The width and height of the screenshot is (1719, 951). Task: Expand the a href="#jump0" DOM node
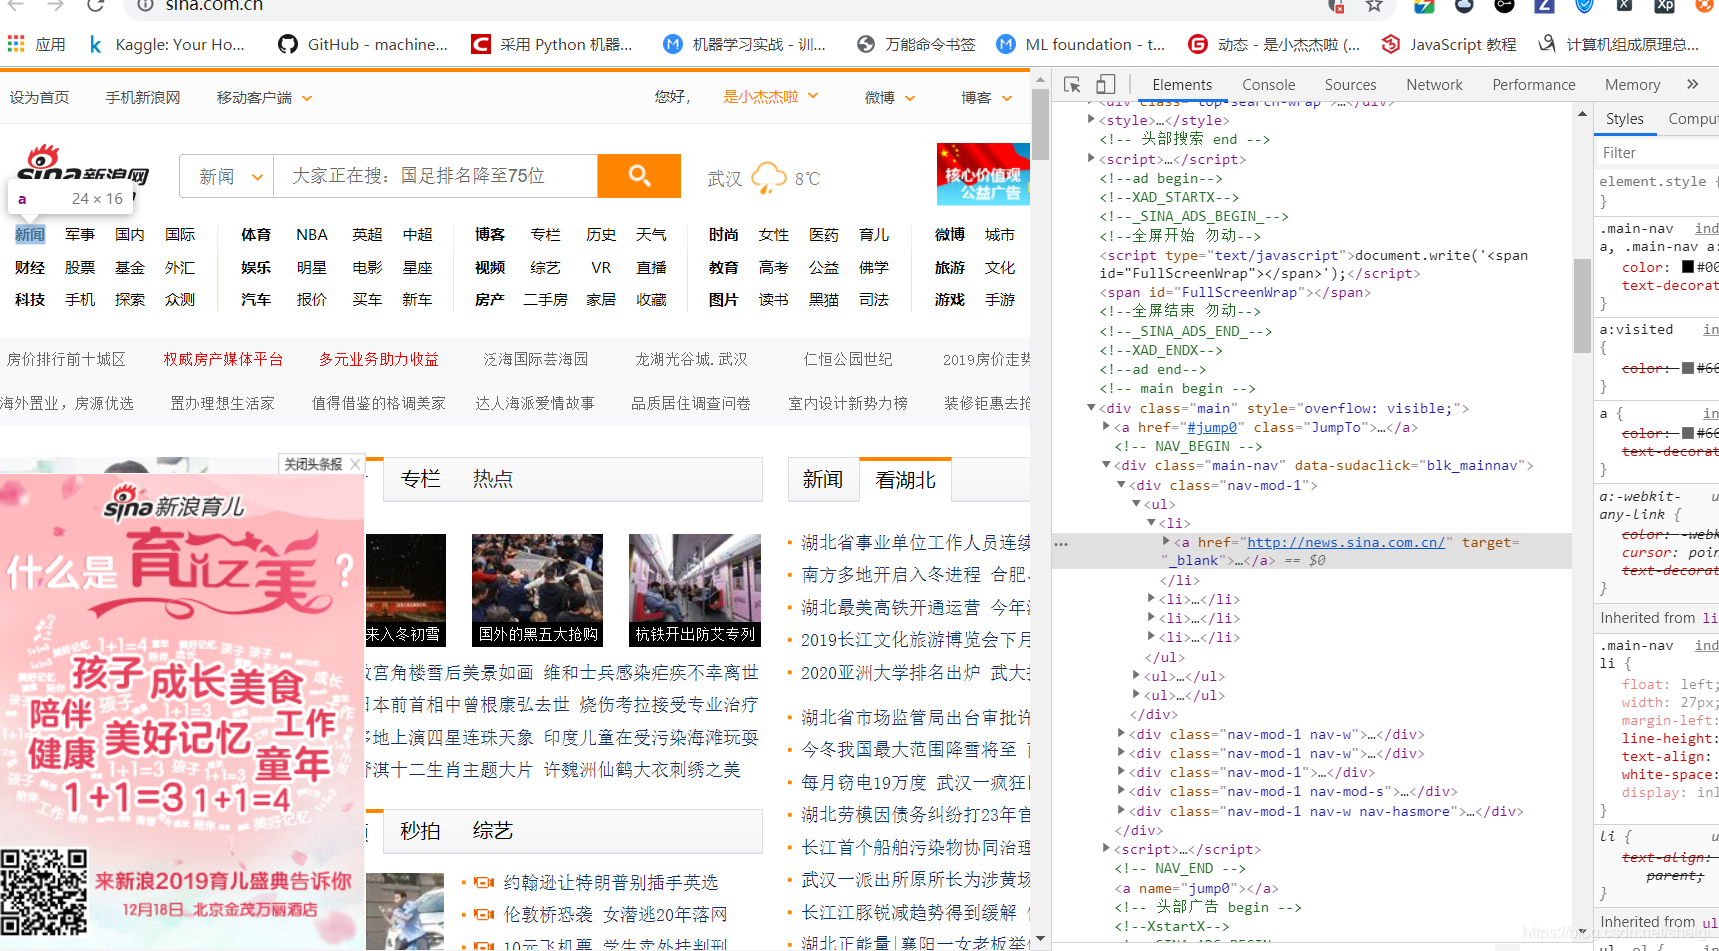(1106, 427)
